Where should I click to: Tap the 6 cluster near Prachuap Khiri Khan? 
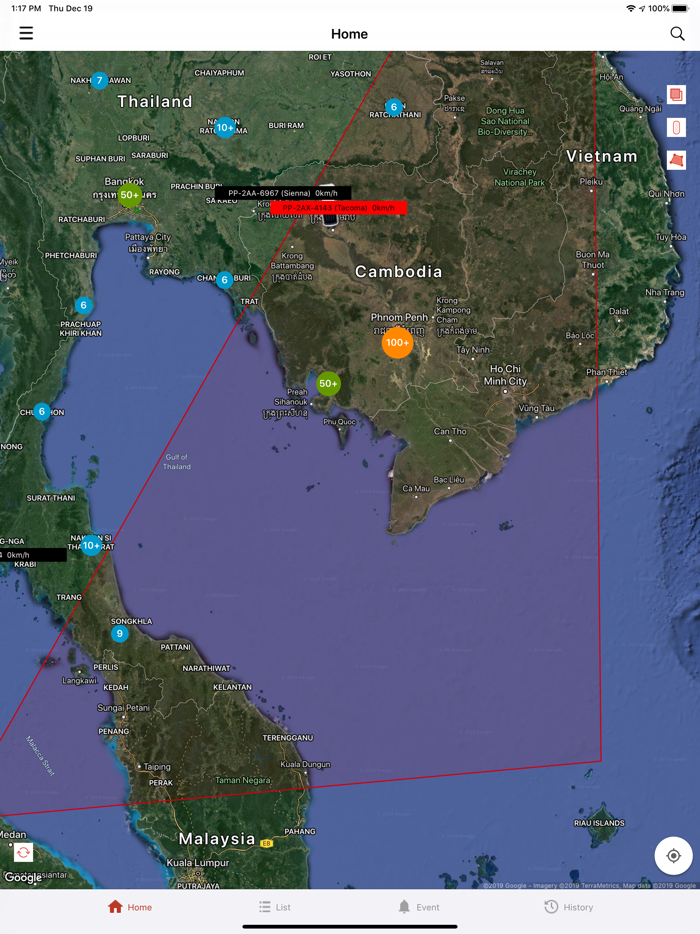tap(83, 305)
